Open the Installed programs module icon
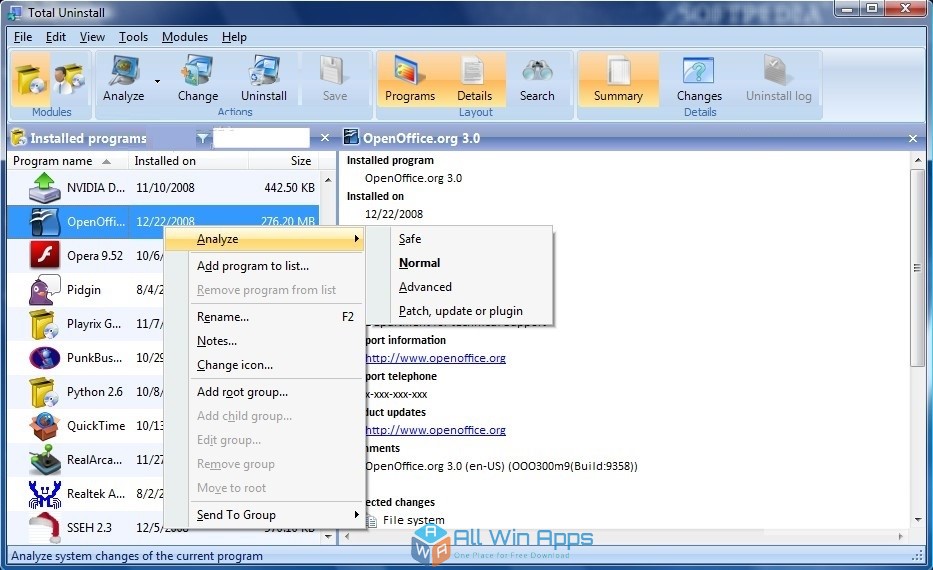 [x=30, y=79]
